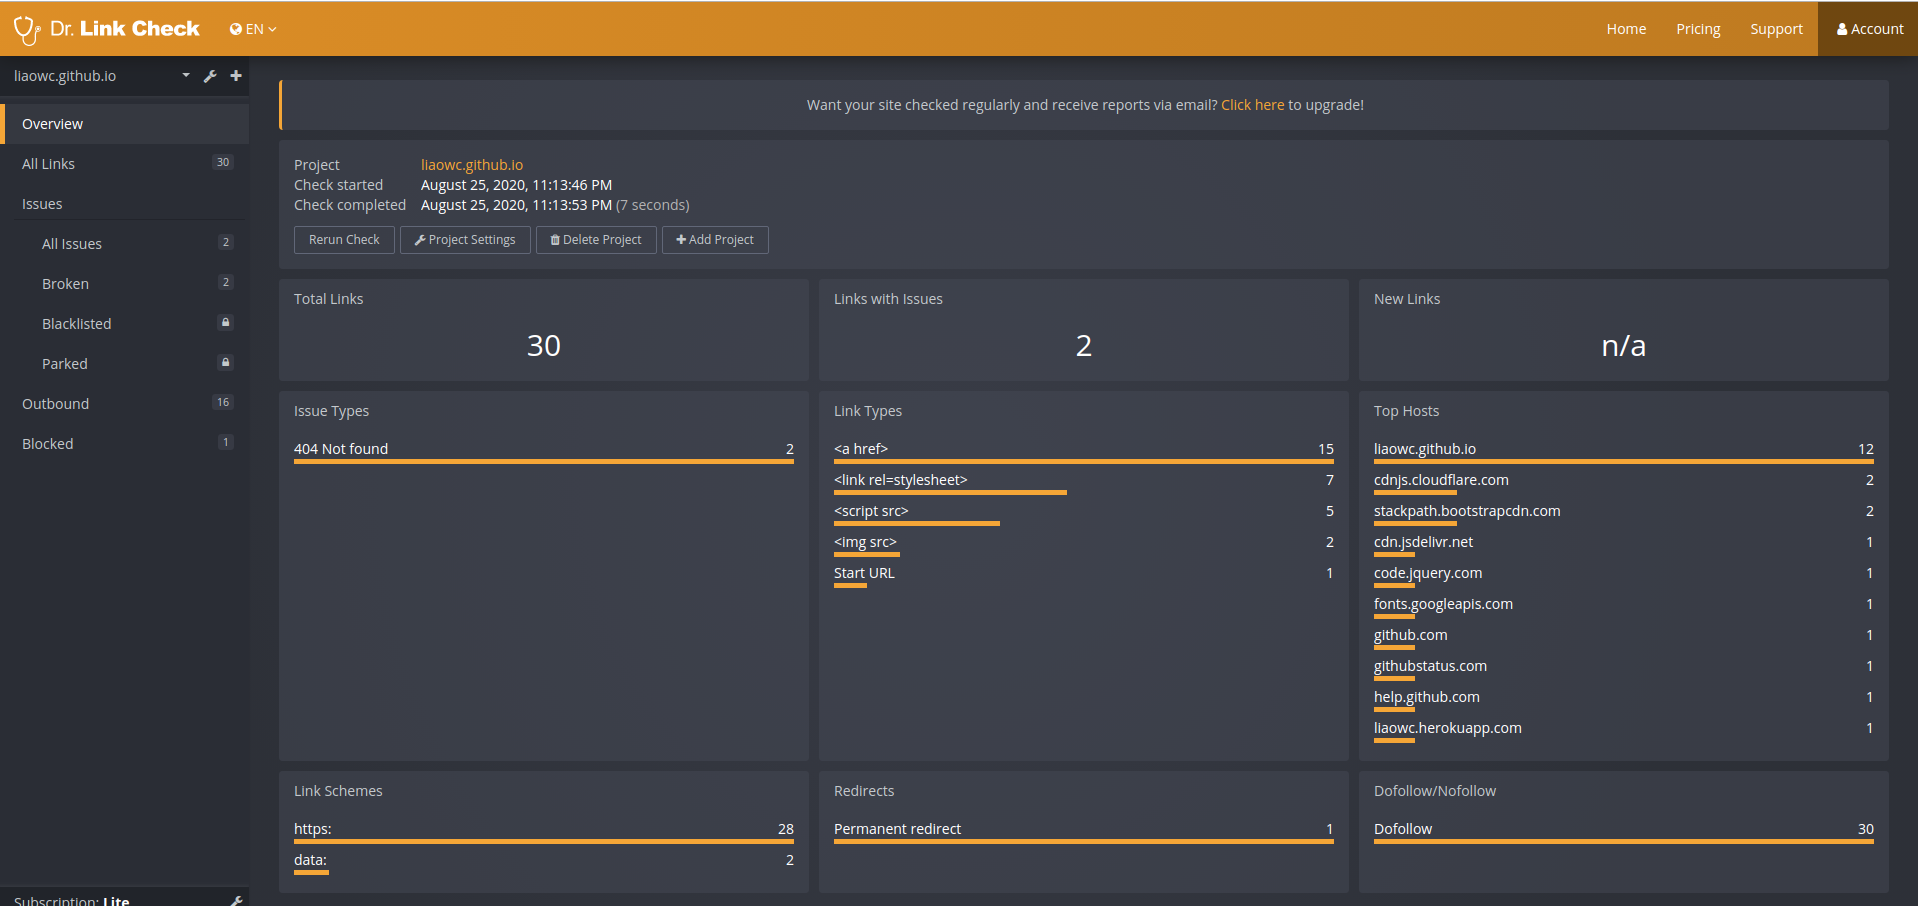Click the 404 Not found issue bar
This screenshot has height=906, width=1918.
(341, 450)
